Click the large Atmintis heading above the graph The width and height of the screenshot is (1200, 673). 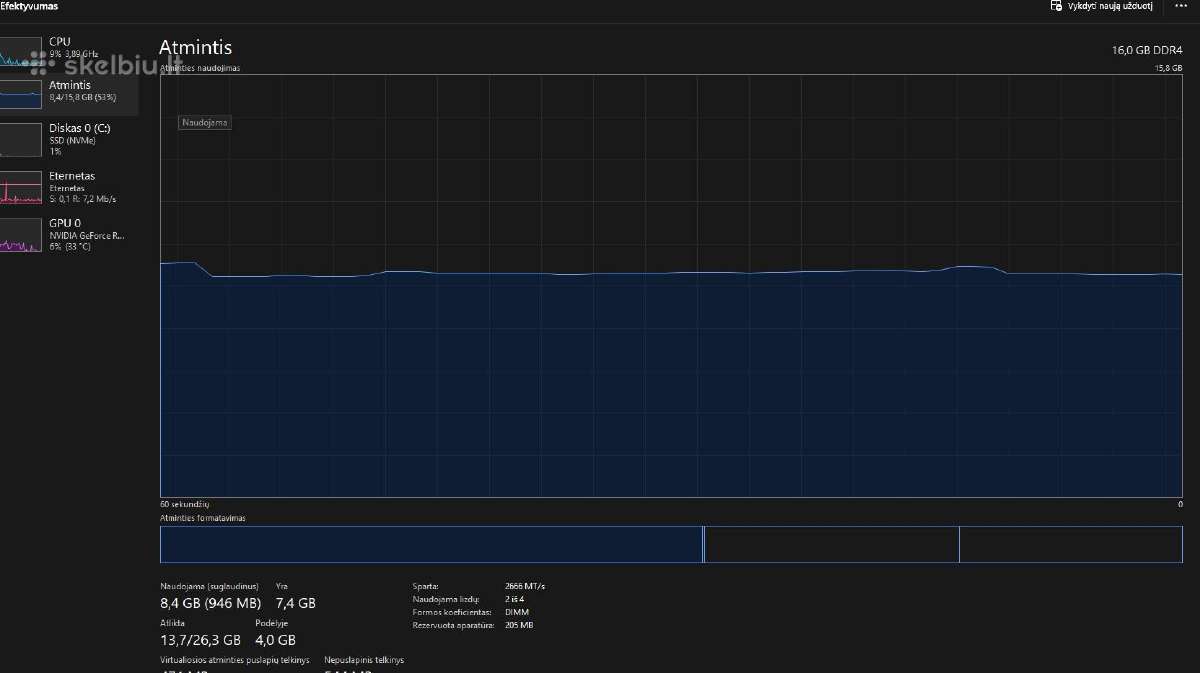point(196,47)
